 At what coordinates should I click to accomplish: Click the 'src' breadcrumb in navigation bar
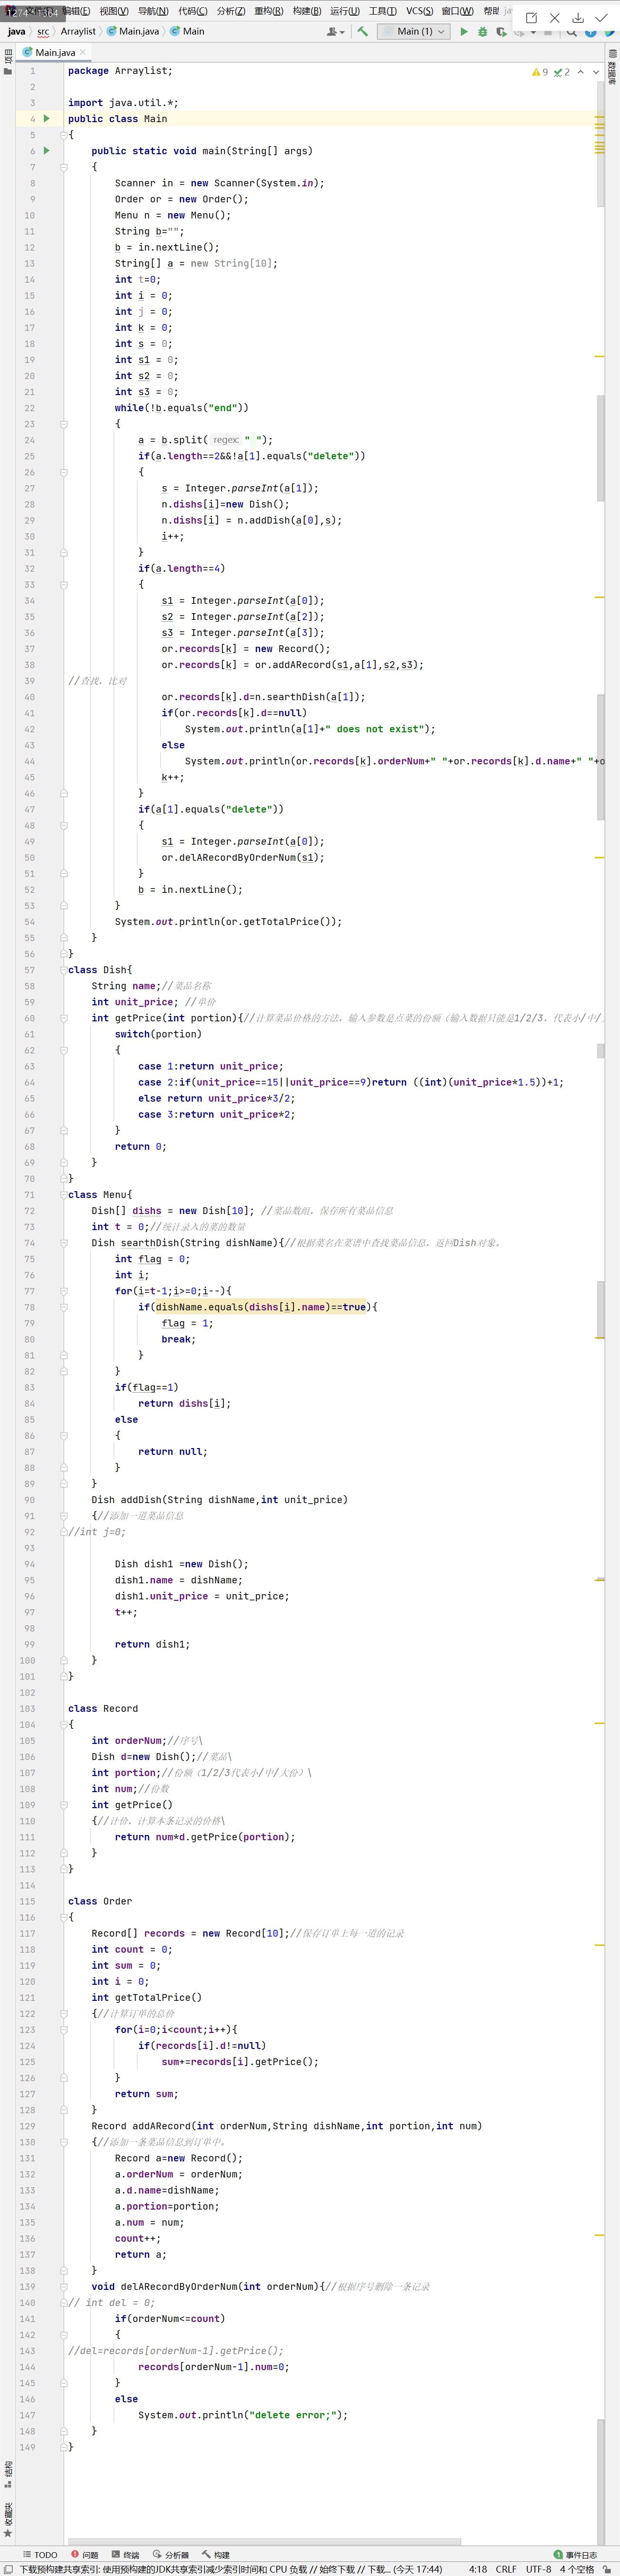pyautogui.click(x=43, y=32)
